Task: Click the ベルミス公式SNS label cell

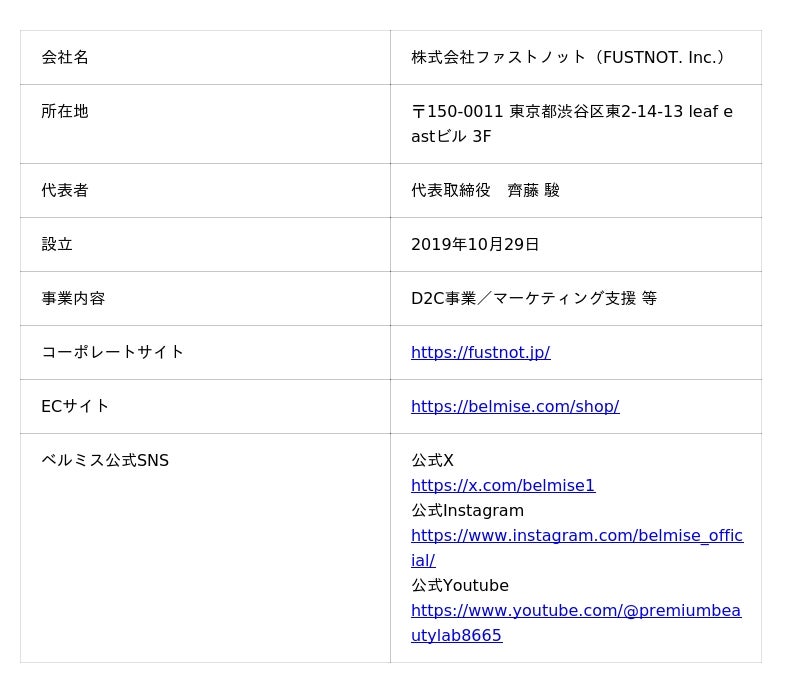Action: (x=105, y=460)
